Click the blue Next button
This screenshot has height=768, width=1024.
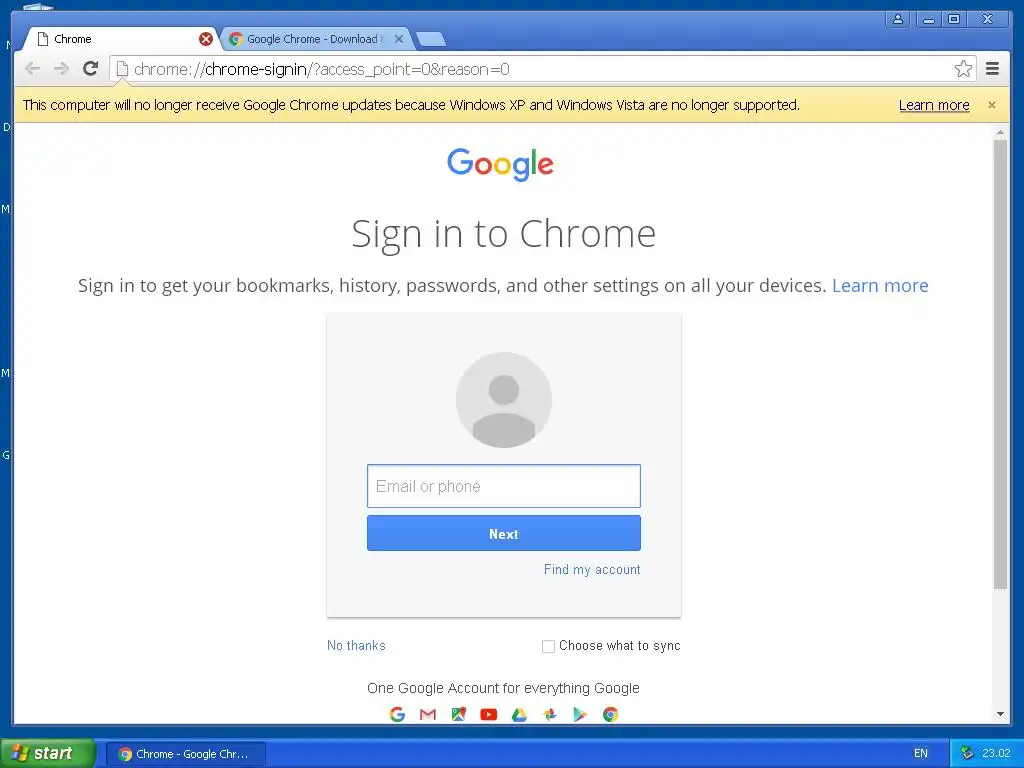coord(504,534)
